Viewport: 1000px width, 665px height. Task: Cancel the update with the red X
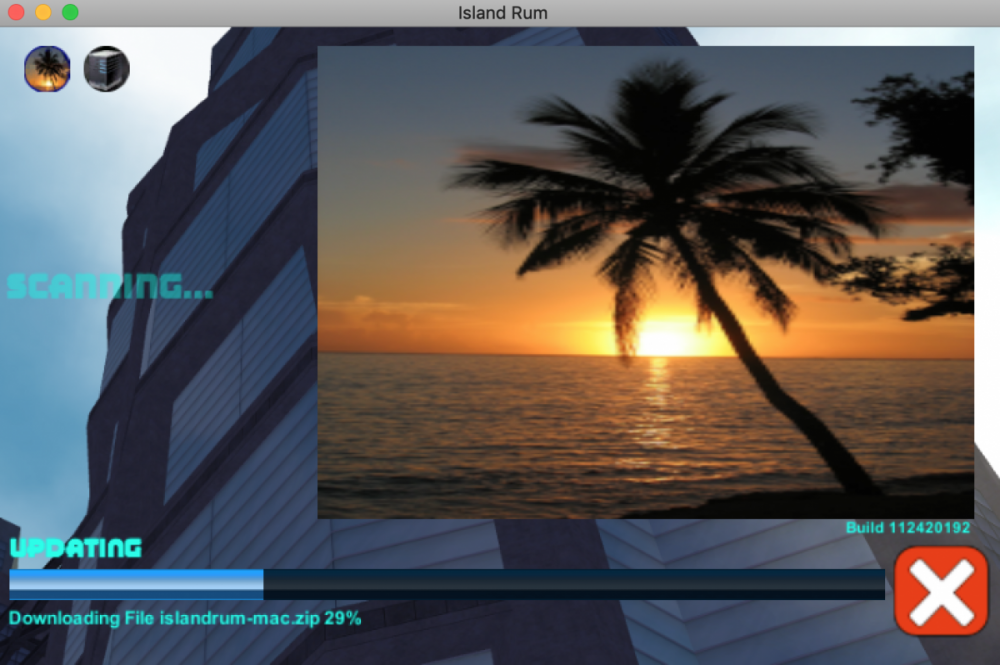pos(940,591)
